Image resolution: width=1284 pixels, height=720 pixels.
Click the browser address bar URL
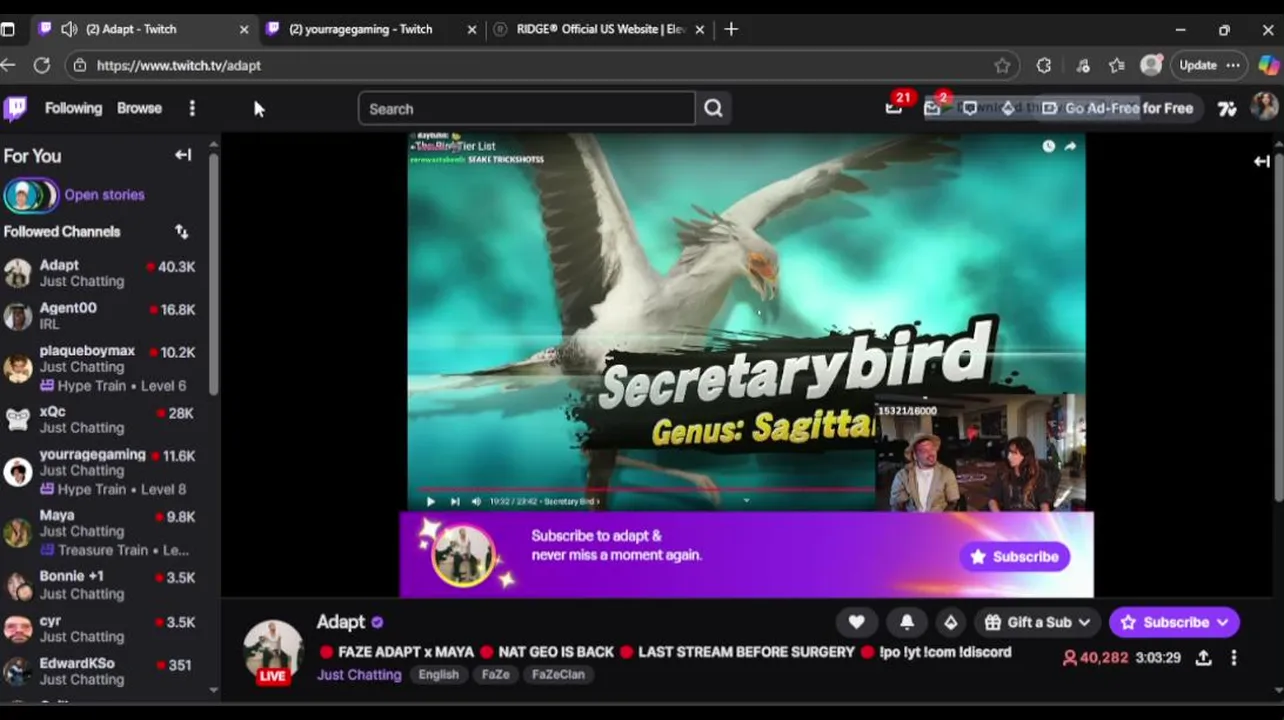178,65
